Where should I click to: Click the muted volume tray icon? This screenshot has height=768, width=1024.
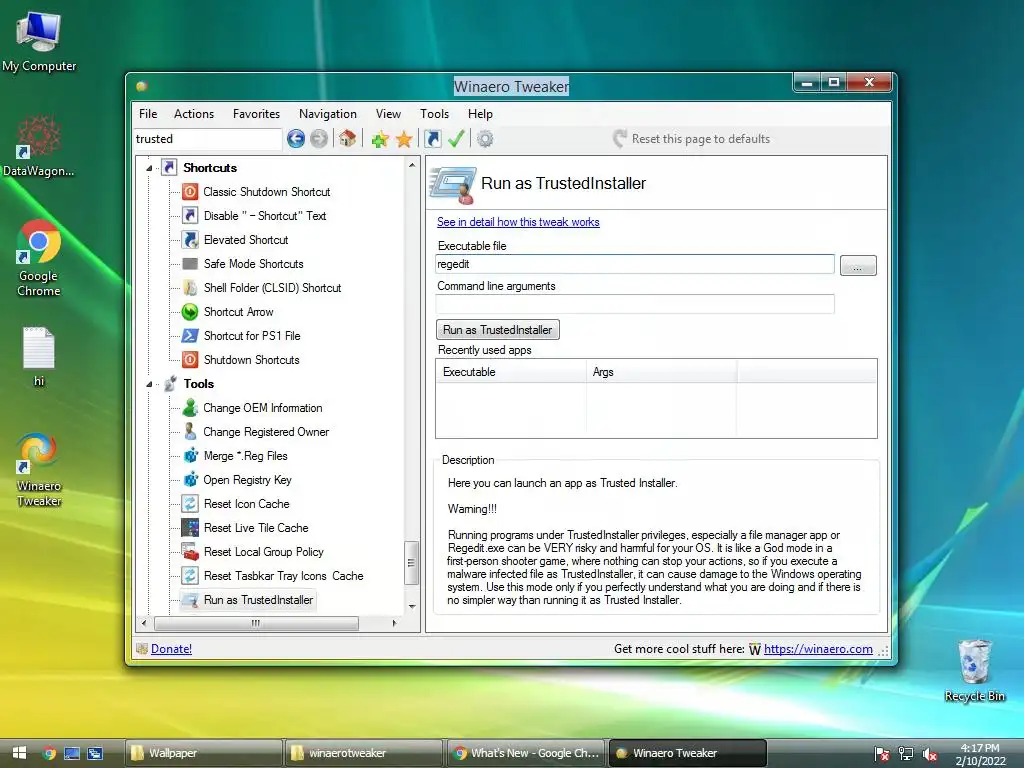pos(929,754)
